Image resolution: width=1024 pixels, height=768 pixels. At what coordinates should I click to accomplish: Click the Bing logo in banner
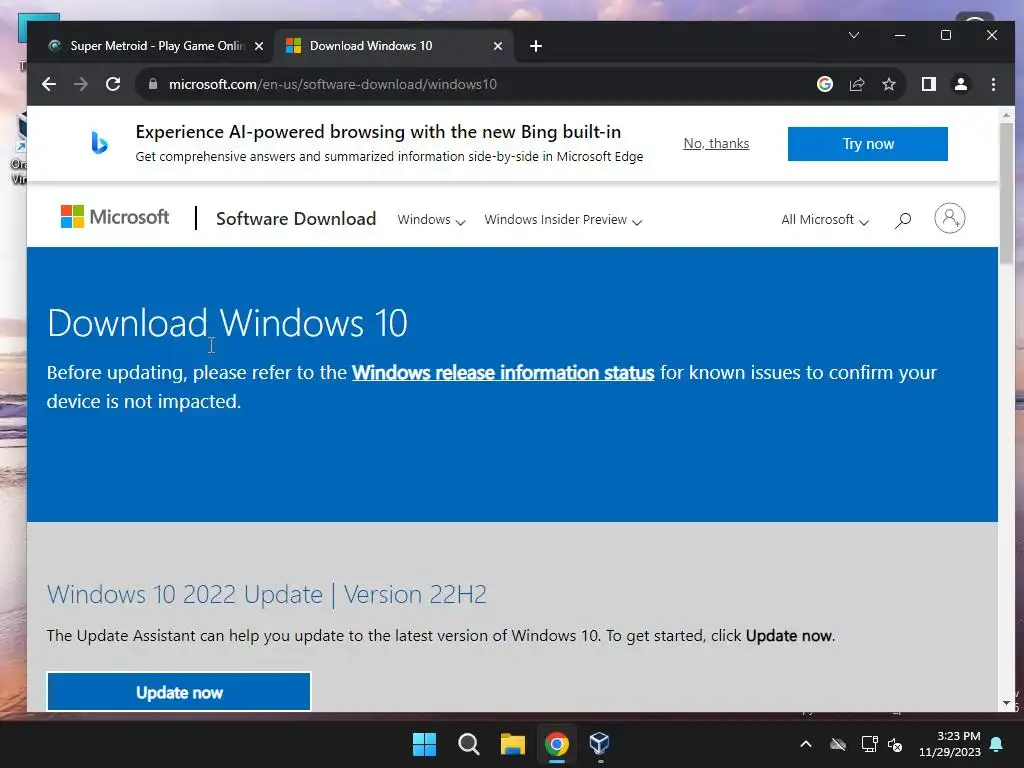99,142
